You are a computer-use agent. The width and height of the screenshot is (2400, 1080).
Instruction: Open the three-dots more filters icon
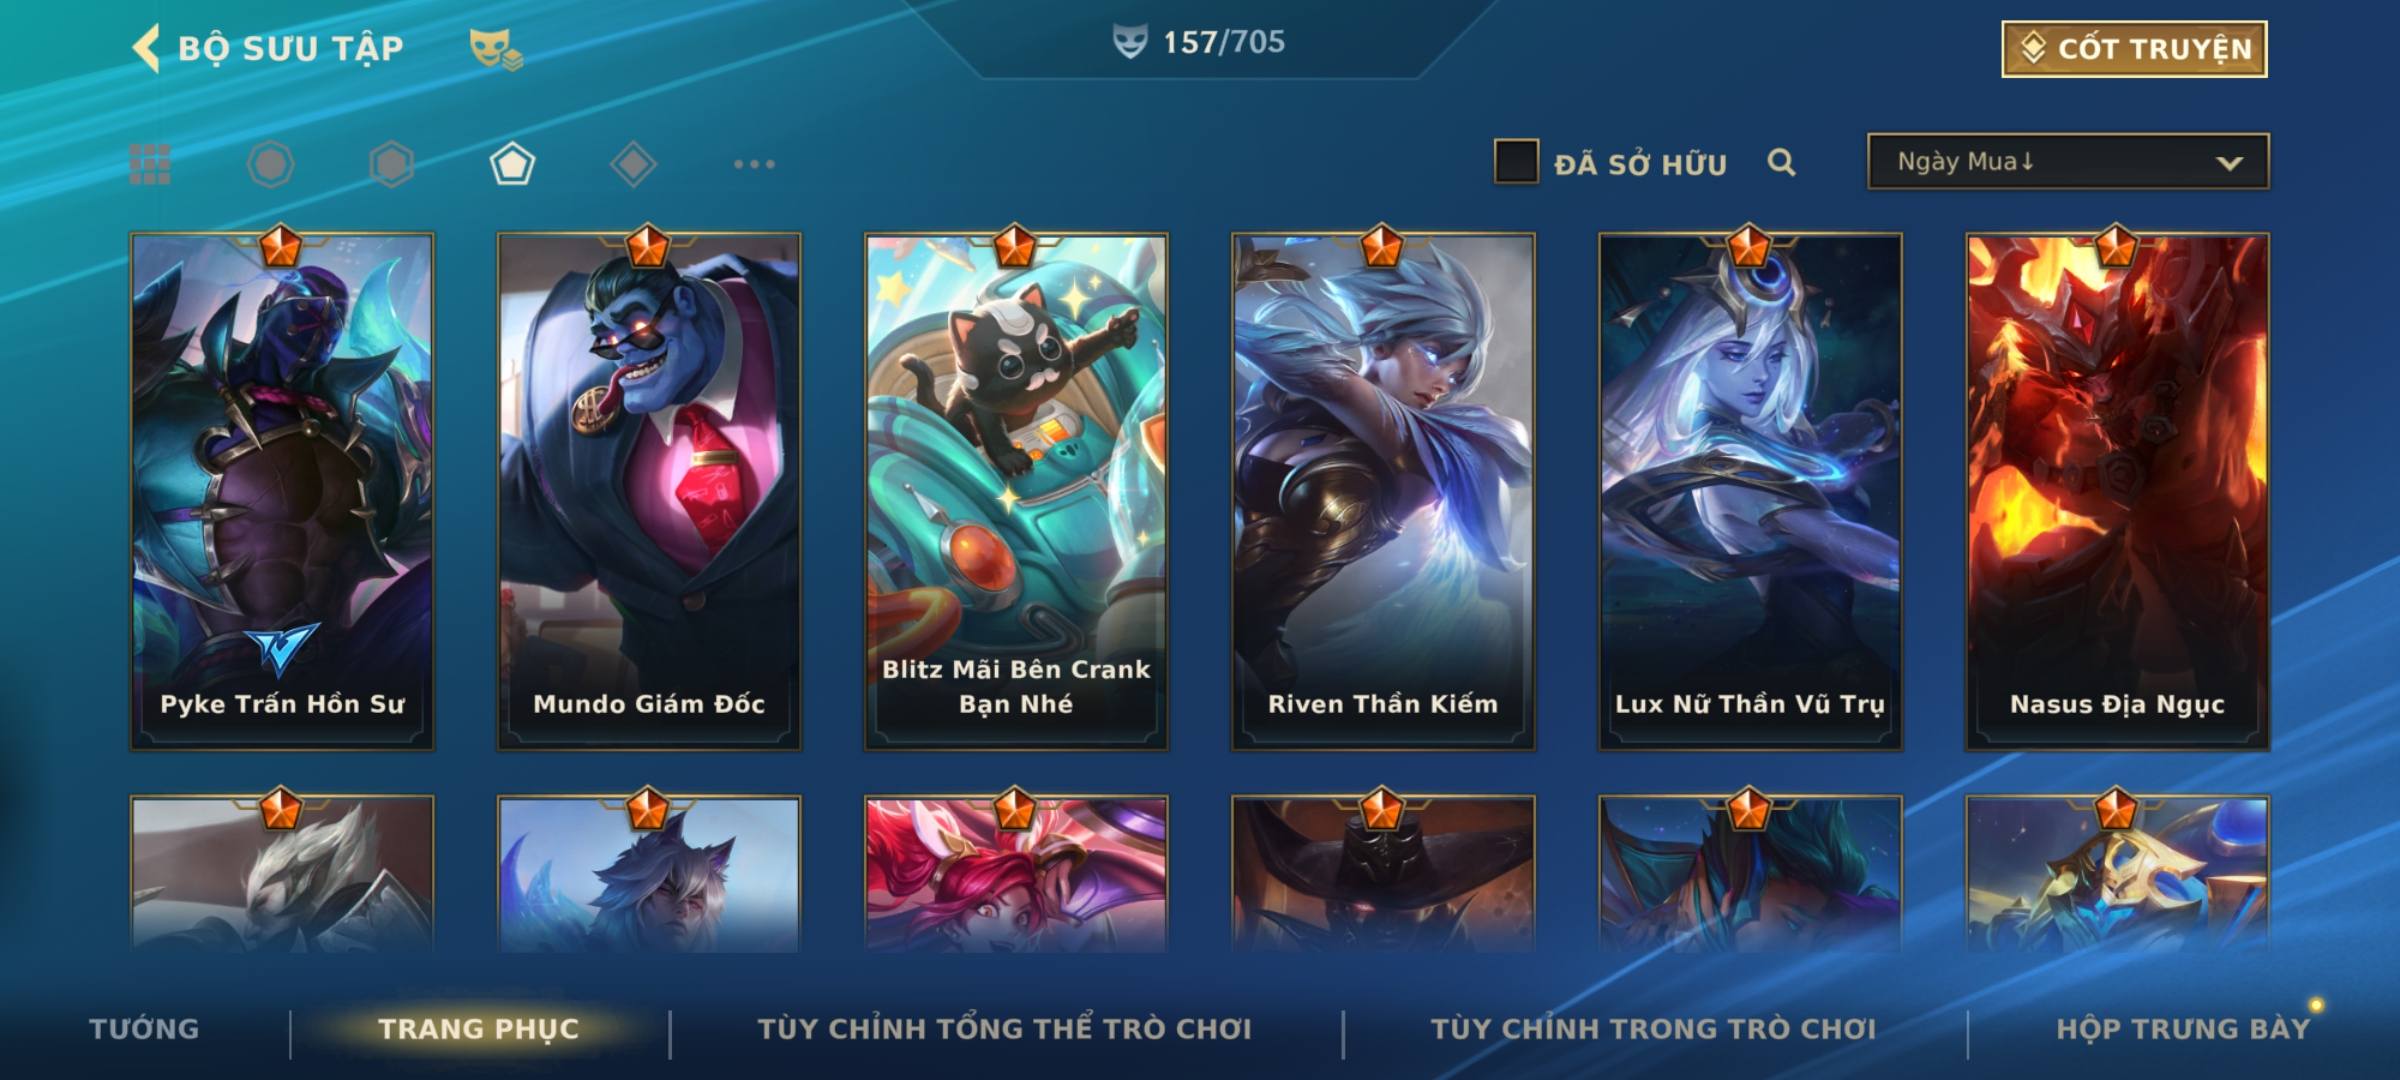[x=754, y=164]
